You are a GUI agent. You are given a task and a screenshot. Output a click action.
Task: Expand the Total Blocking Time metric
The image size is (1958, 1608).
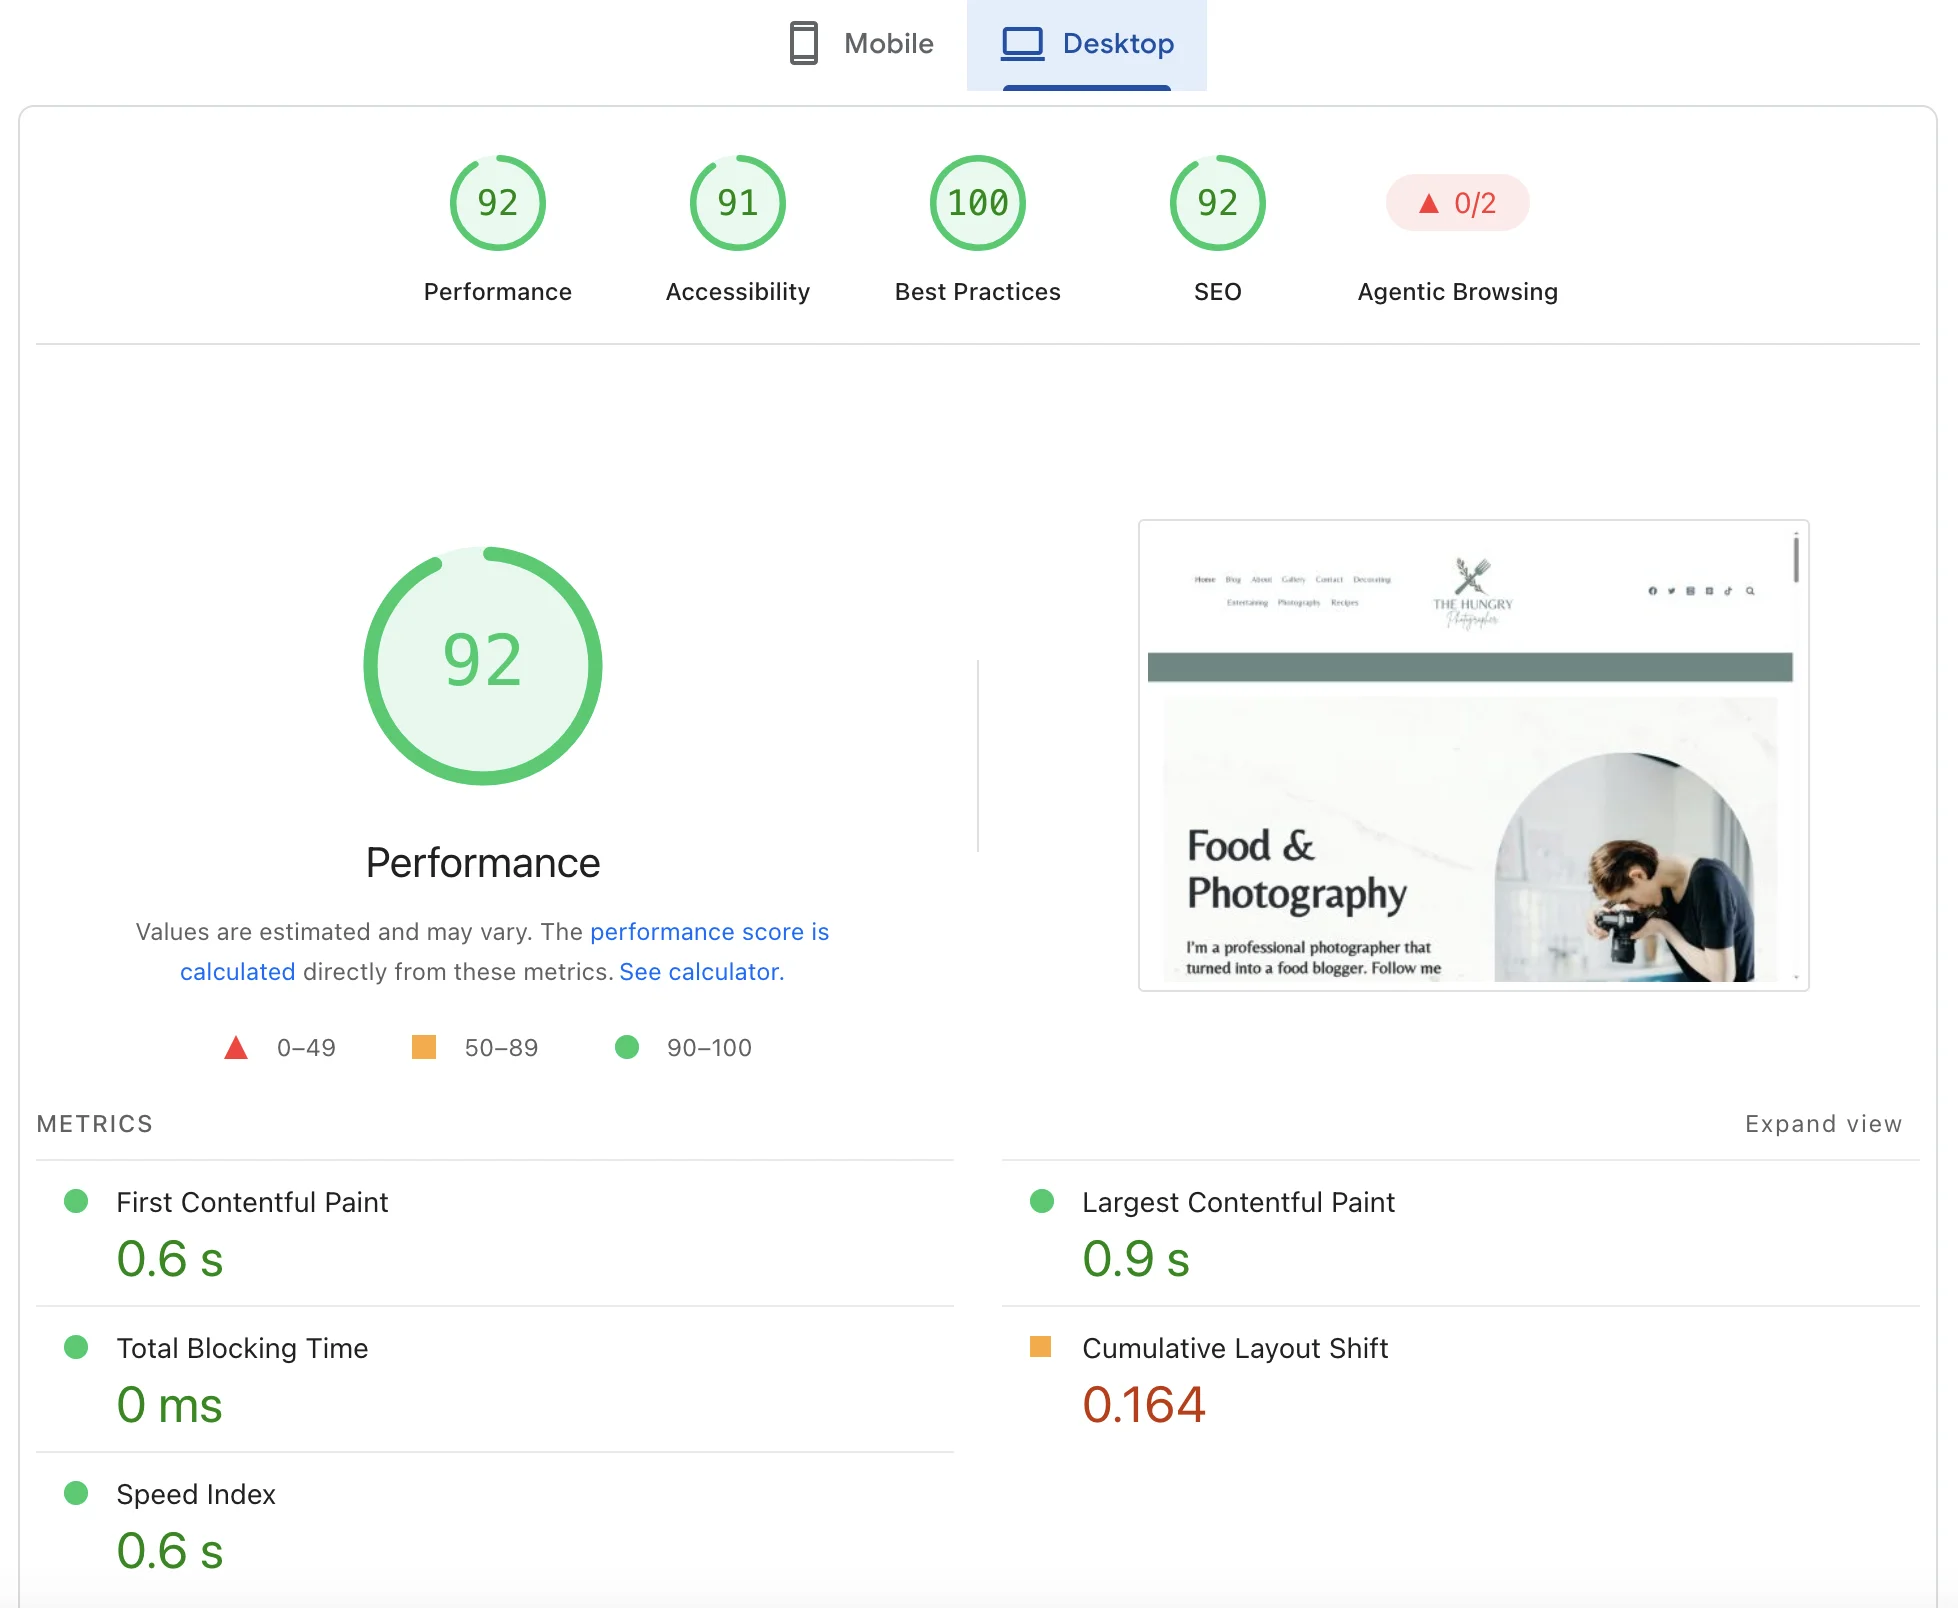[x=495, y=1379]
